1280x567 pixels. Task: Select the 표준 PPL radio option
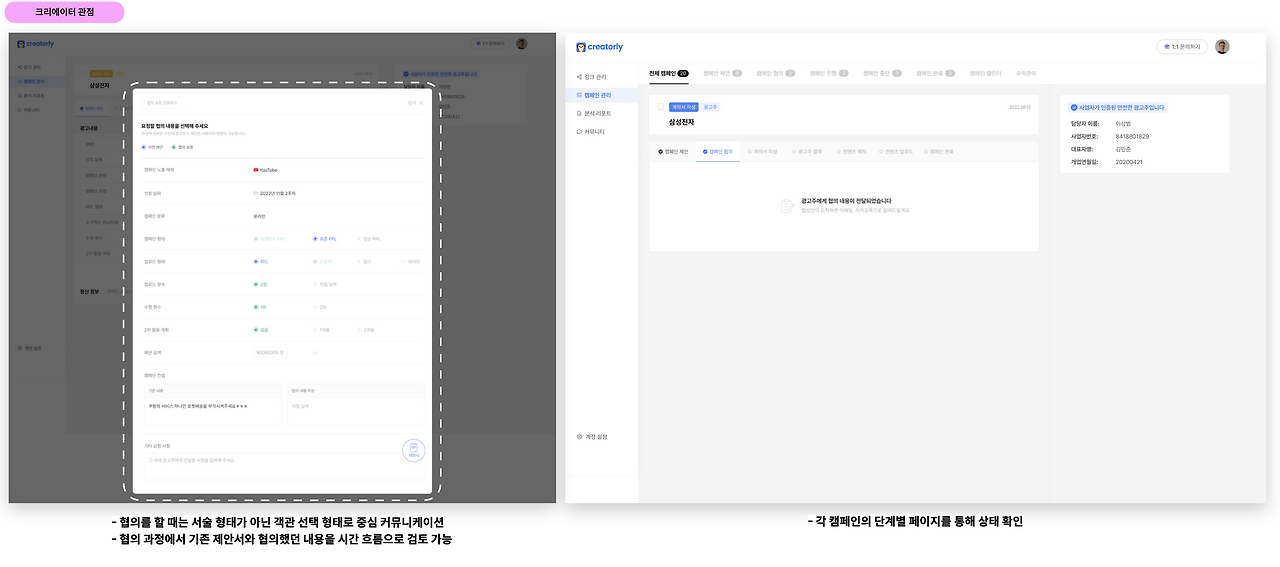pos(327,238)
